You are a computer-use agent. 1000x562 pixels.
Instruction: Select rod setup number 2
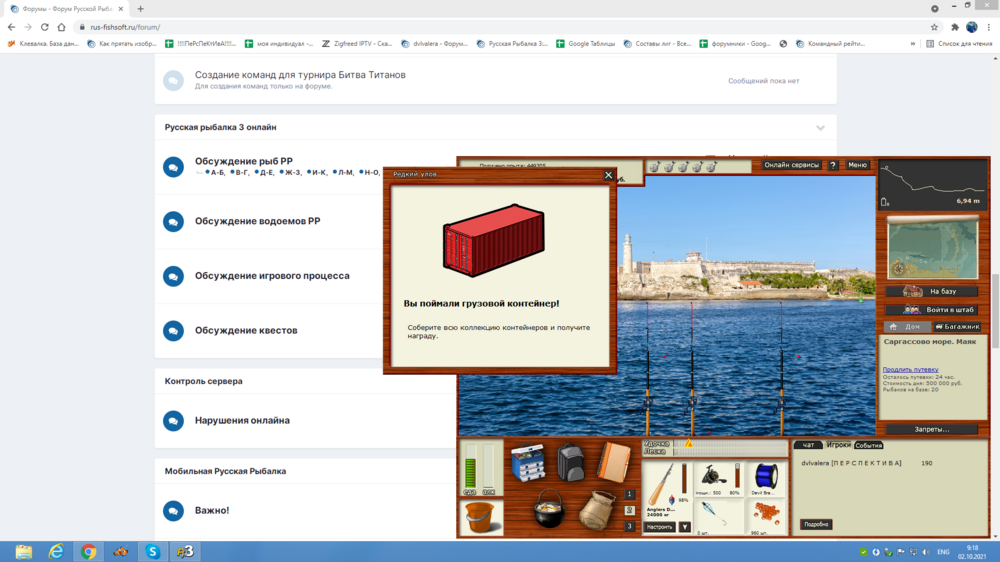(629, 510)
